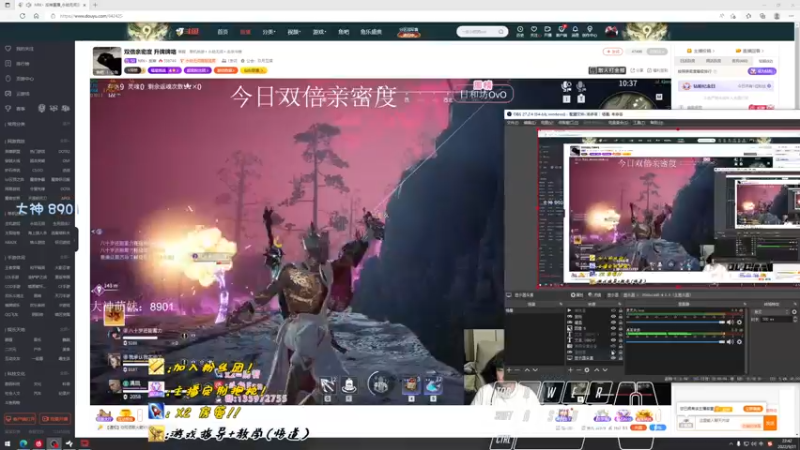
Task: Toggle eye visibility of fourth source in OBS list
Action: (614, 329)
